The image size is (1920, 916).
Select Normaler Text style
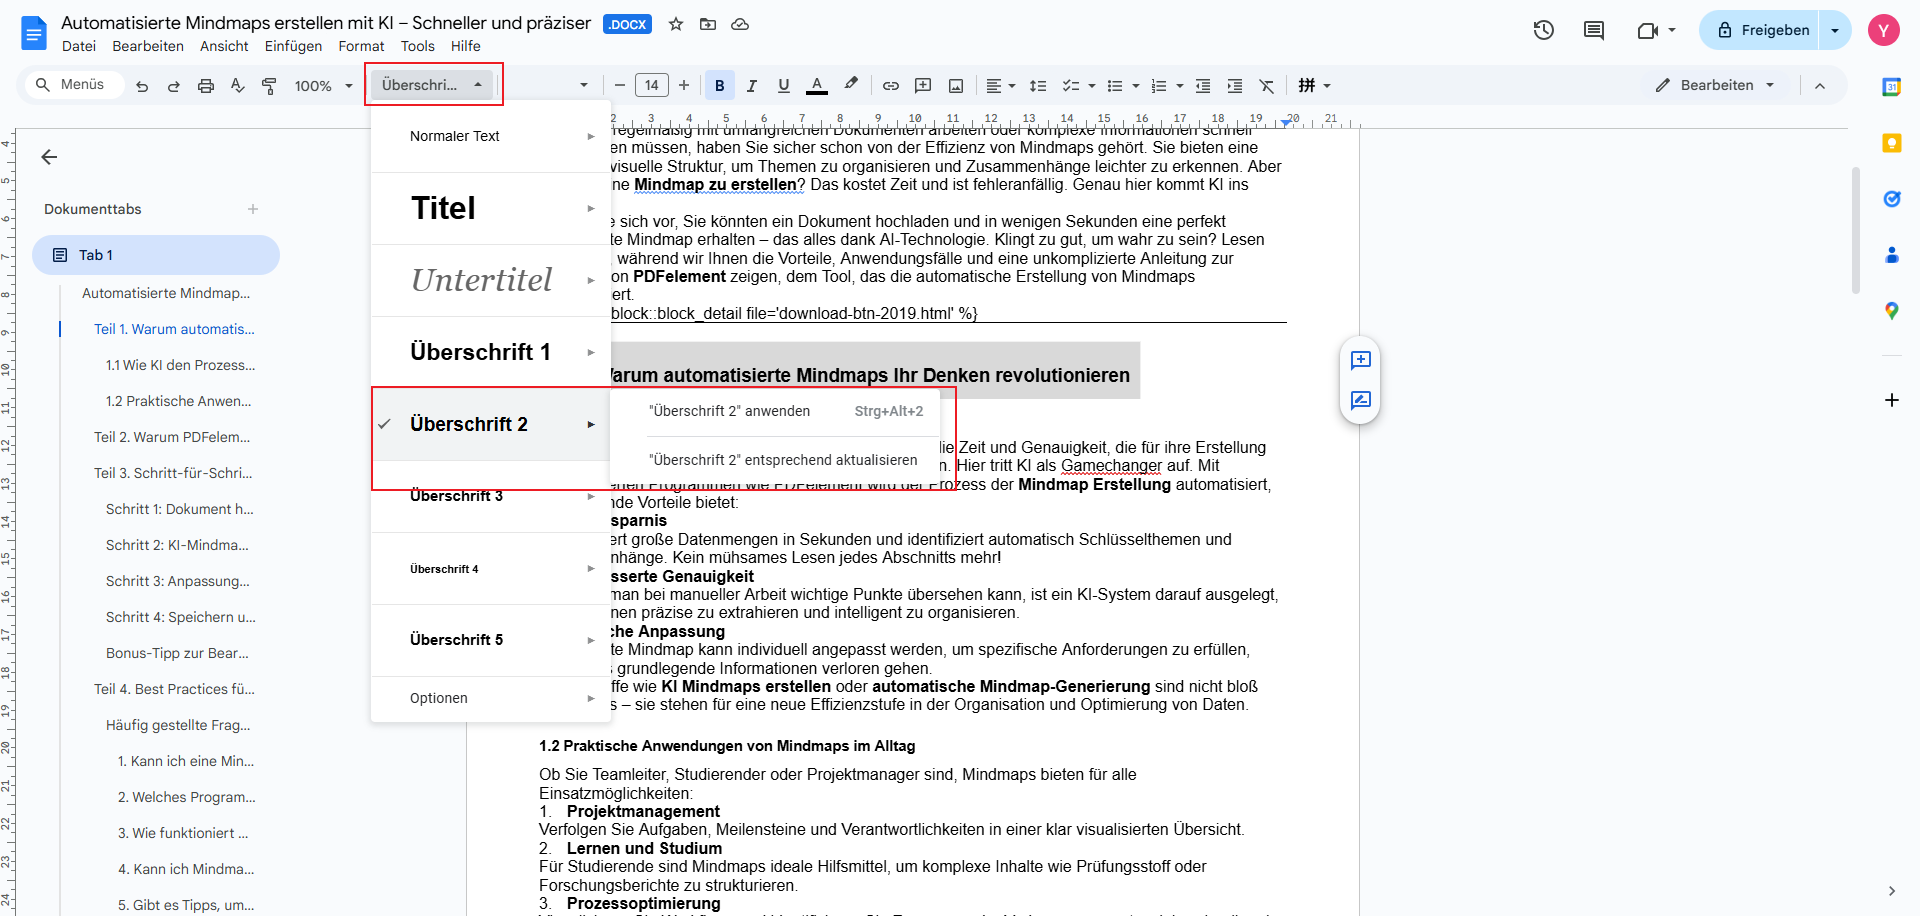click(491, 136)
